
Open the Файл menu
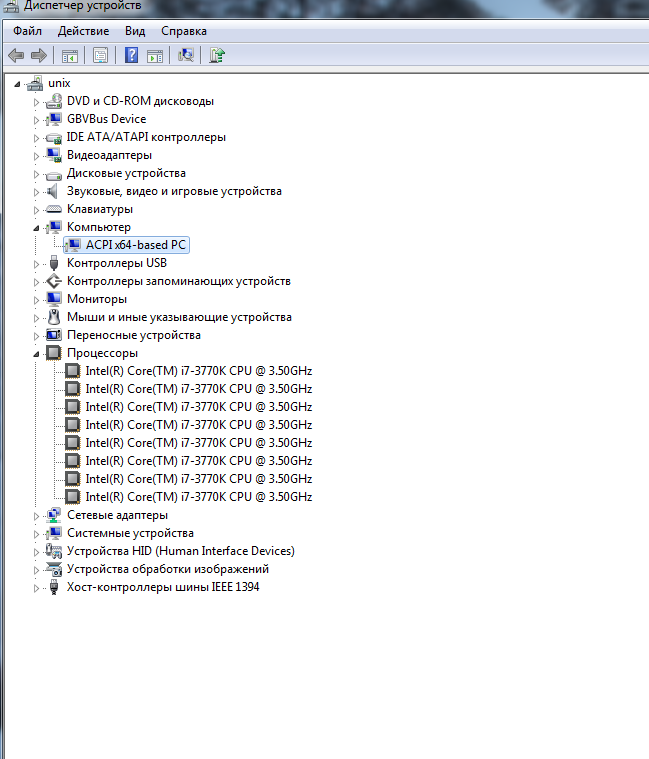27,31
